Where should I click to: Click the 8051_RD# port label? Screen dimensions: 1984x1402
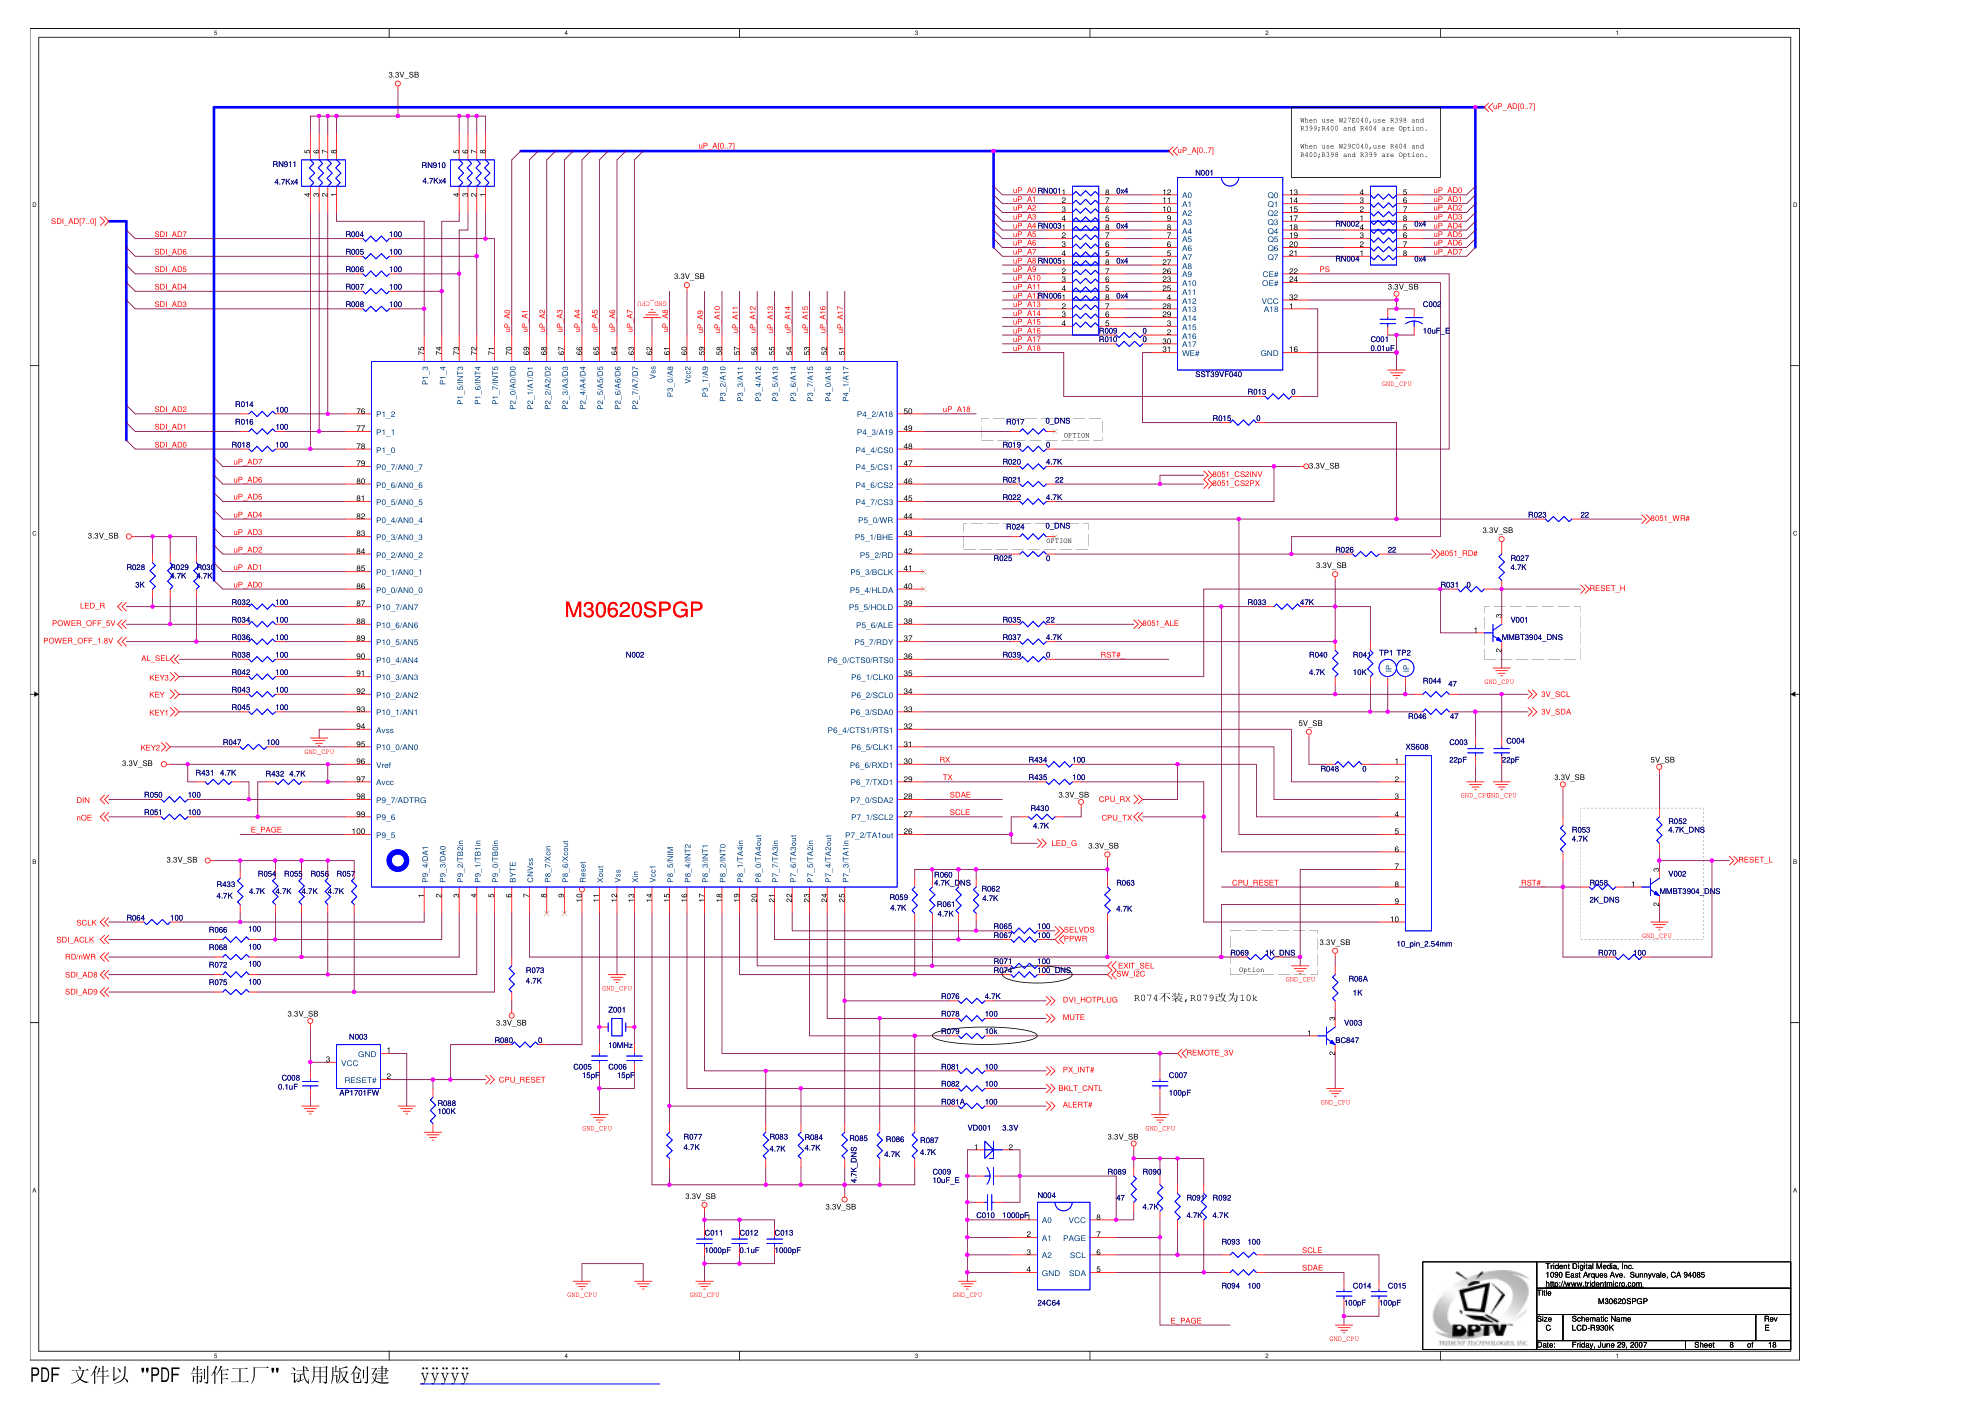point(1458,554)
